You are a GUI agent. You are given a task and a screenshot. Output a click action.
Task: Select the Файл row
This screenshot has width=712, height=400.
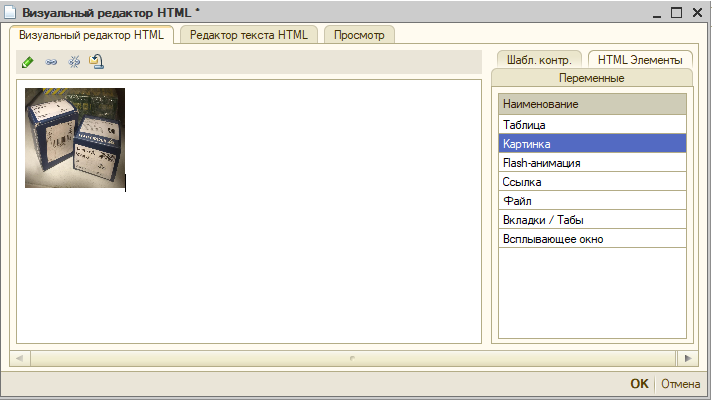click(592, 201)
